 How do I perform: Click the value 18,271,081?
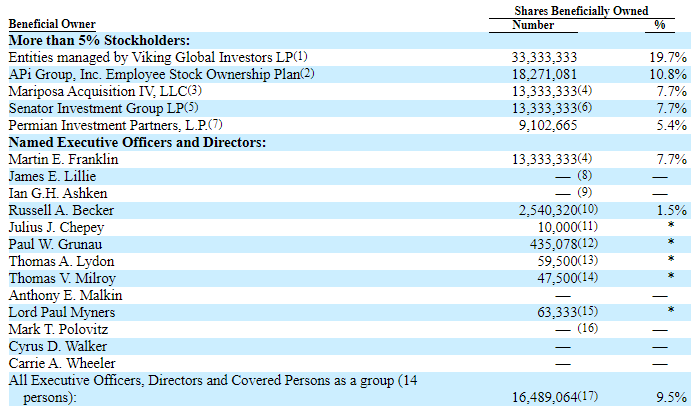click(x=544, y=74)
